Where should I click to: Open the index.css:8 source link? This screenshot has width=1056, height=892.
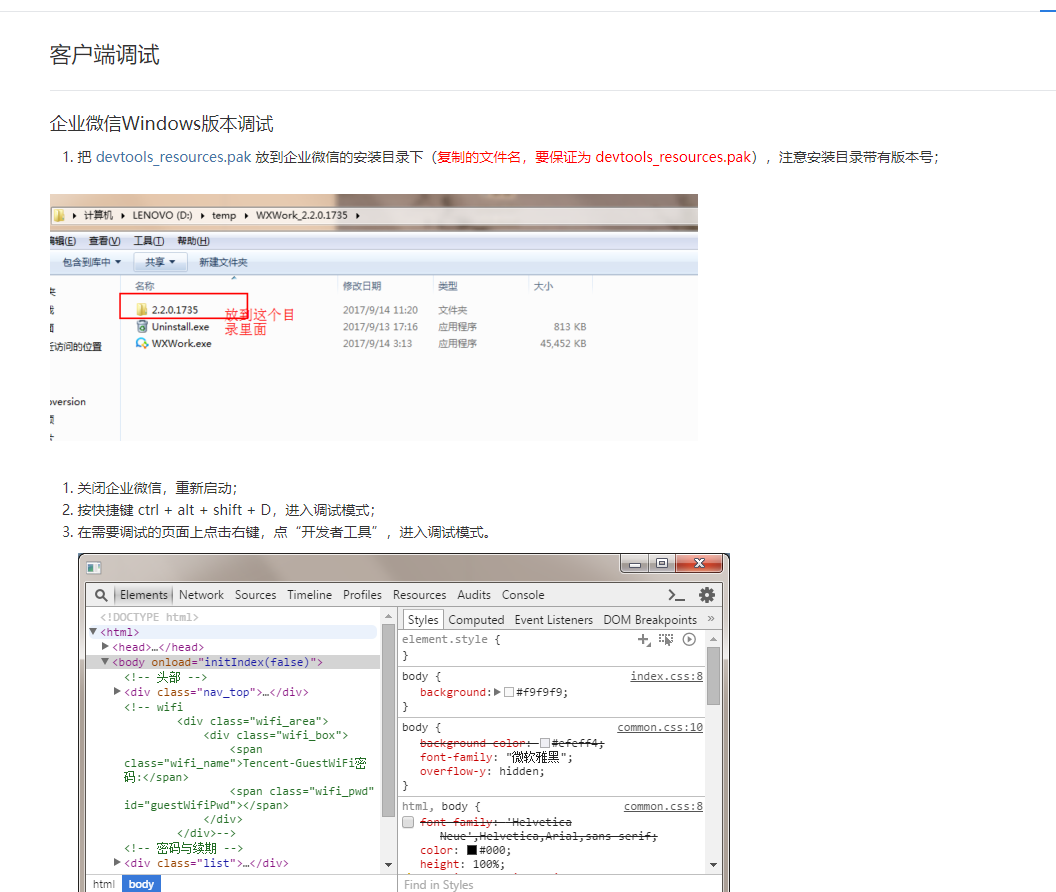[x=667, y=676]
